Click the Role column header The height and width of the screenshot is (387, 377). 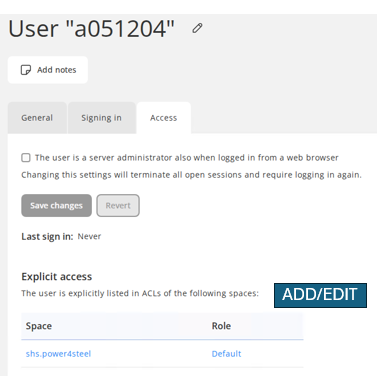(x=221, y=326)
